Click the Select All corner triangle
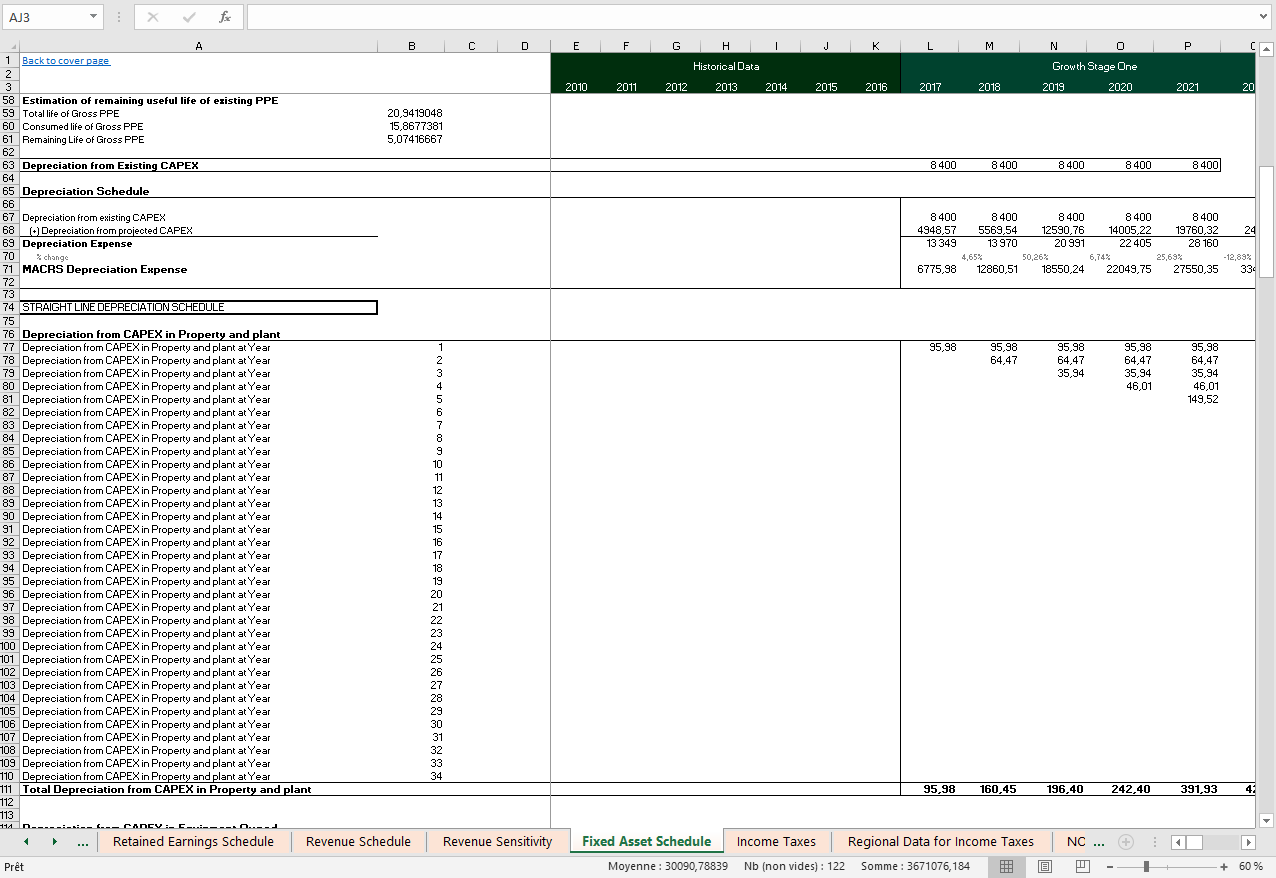The image size is (1276, 878). pyautogui.click(x=9, y=46)
